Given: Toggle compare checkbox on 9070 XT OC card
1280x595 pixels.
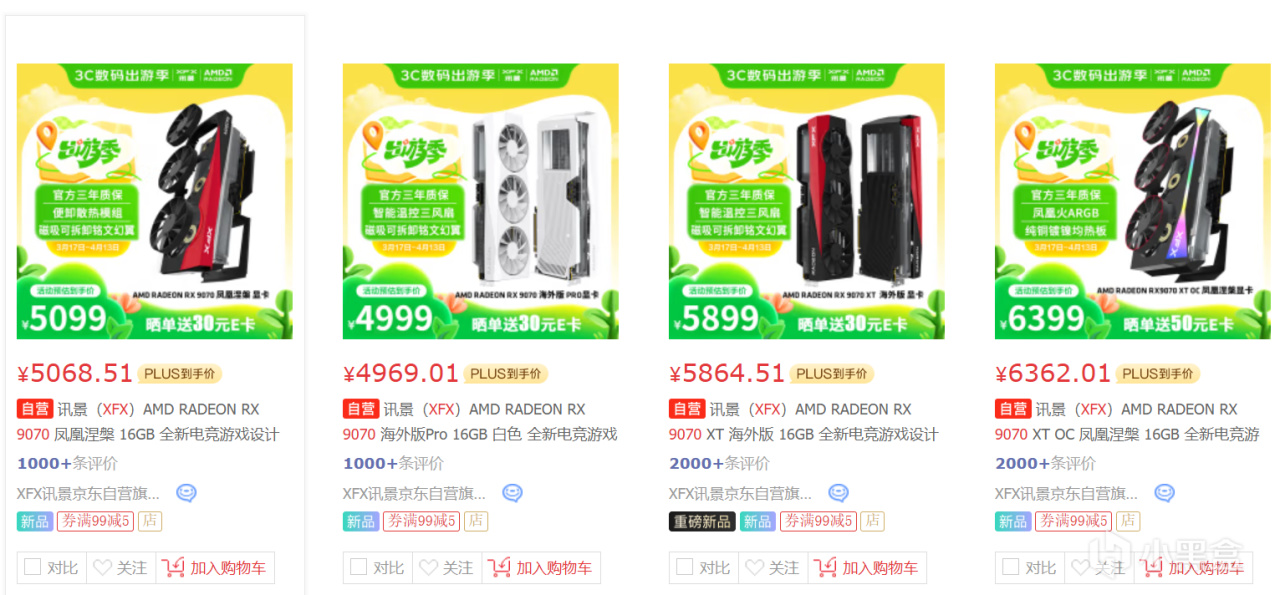Looking at the screenshot, I should pos(1010,567).
